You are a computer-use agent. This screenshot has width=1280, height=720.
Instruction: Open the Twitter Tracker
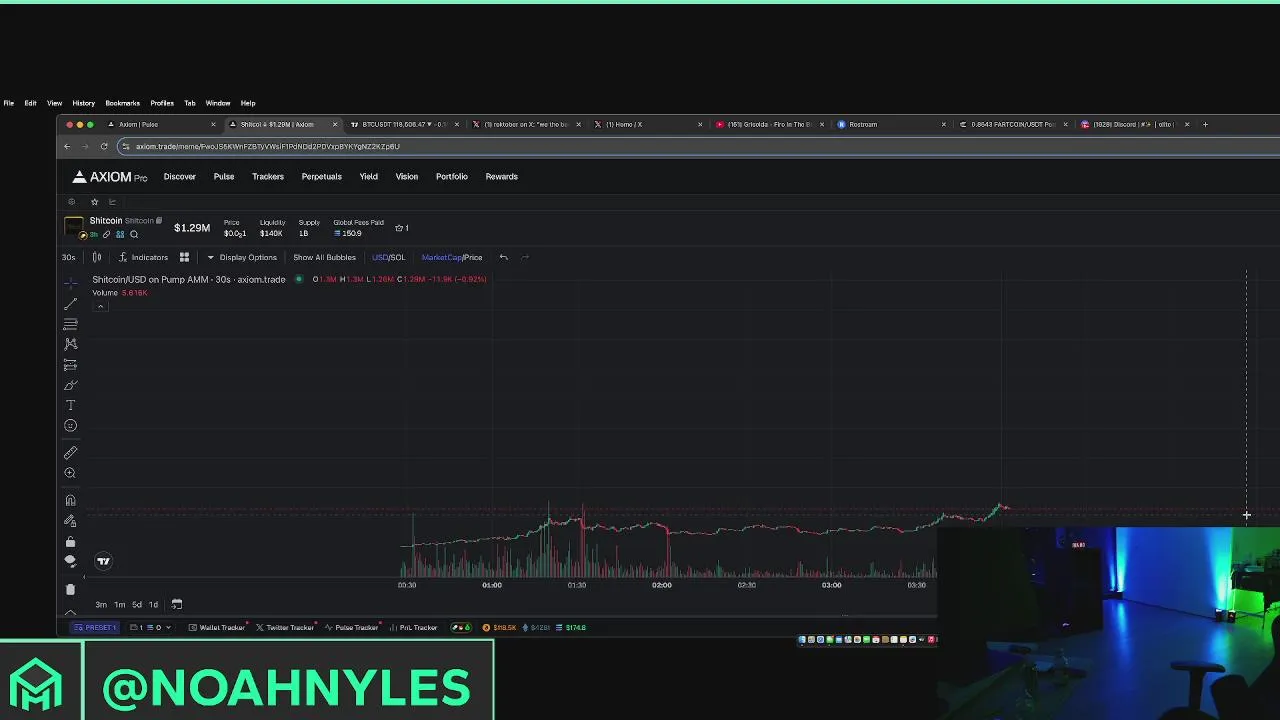285,627
